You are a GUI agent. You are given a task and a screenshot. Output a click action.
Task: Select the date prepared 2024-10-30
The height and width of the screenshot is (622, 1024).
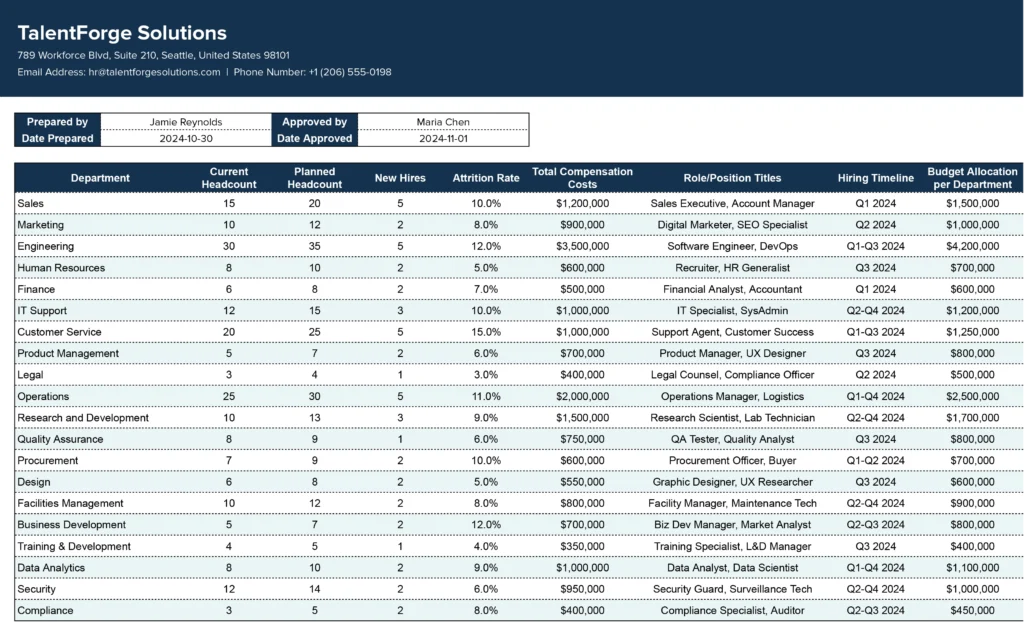click(x=186, y=139)
